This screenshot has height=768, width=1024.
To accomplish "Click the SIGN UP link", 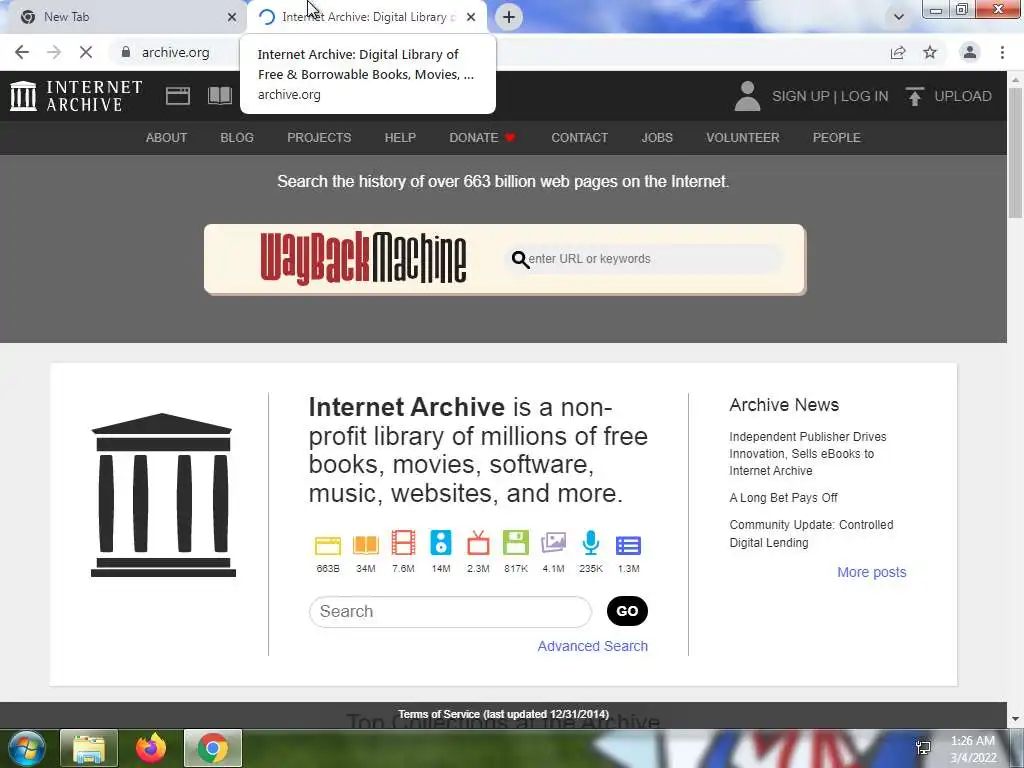I will pyautogui.click(x=801, y=96).
